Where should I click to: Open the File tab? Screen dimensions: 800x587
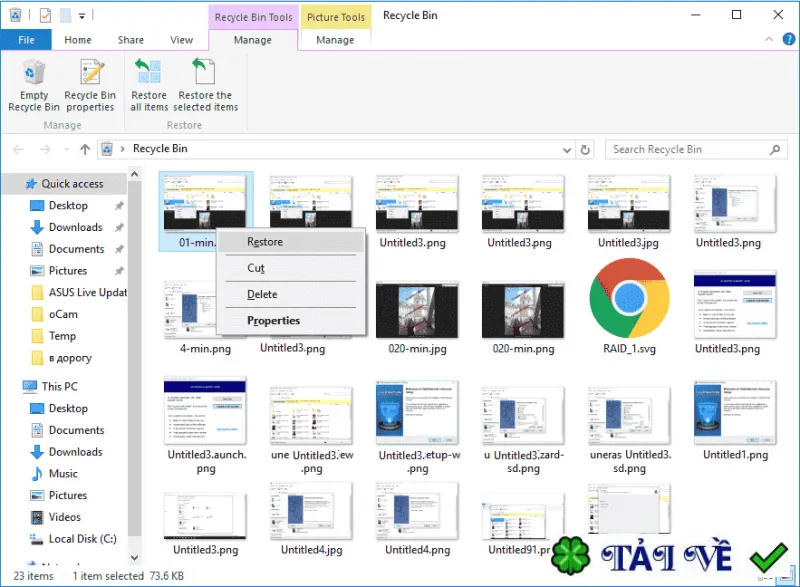(x=26, y=40)
